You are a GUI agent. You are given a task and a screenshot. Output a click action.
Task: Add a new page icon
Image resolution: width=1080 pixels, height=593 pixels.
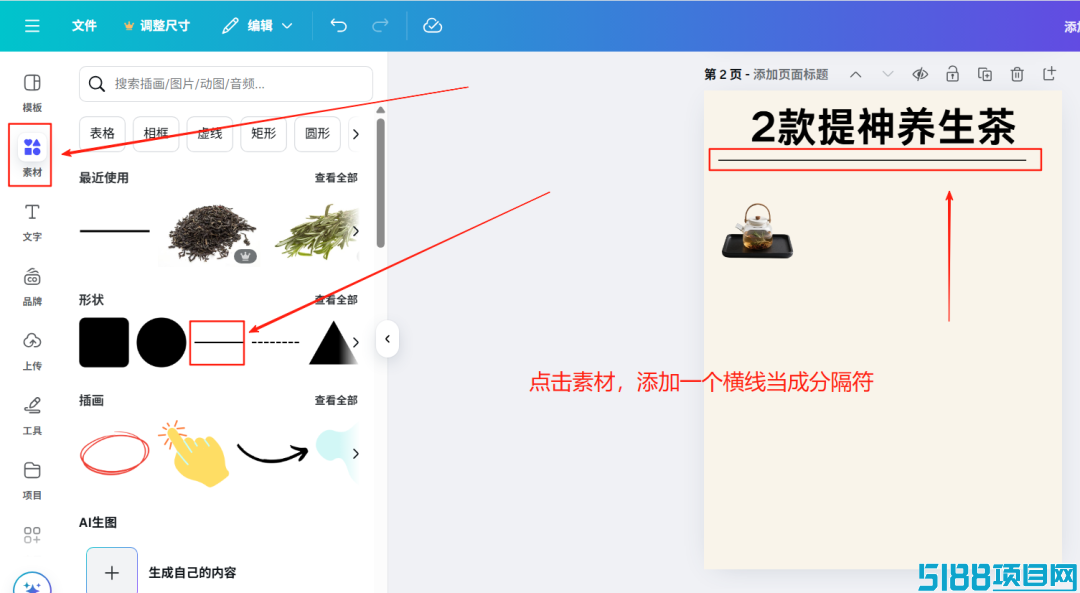1049,74
